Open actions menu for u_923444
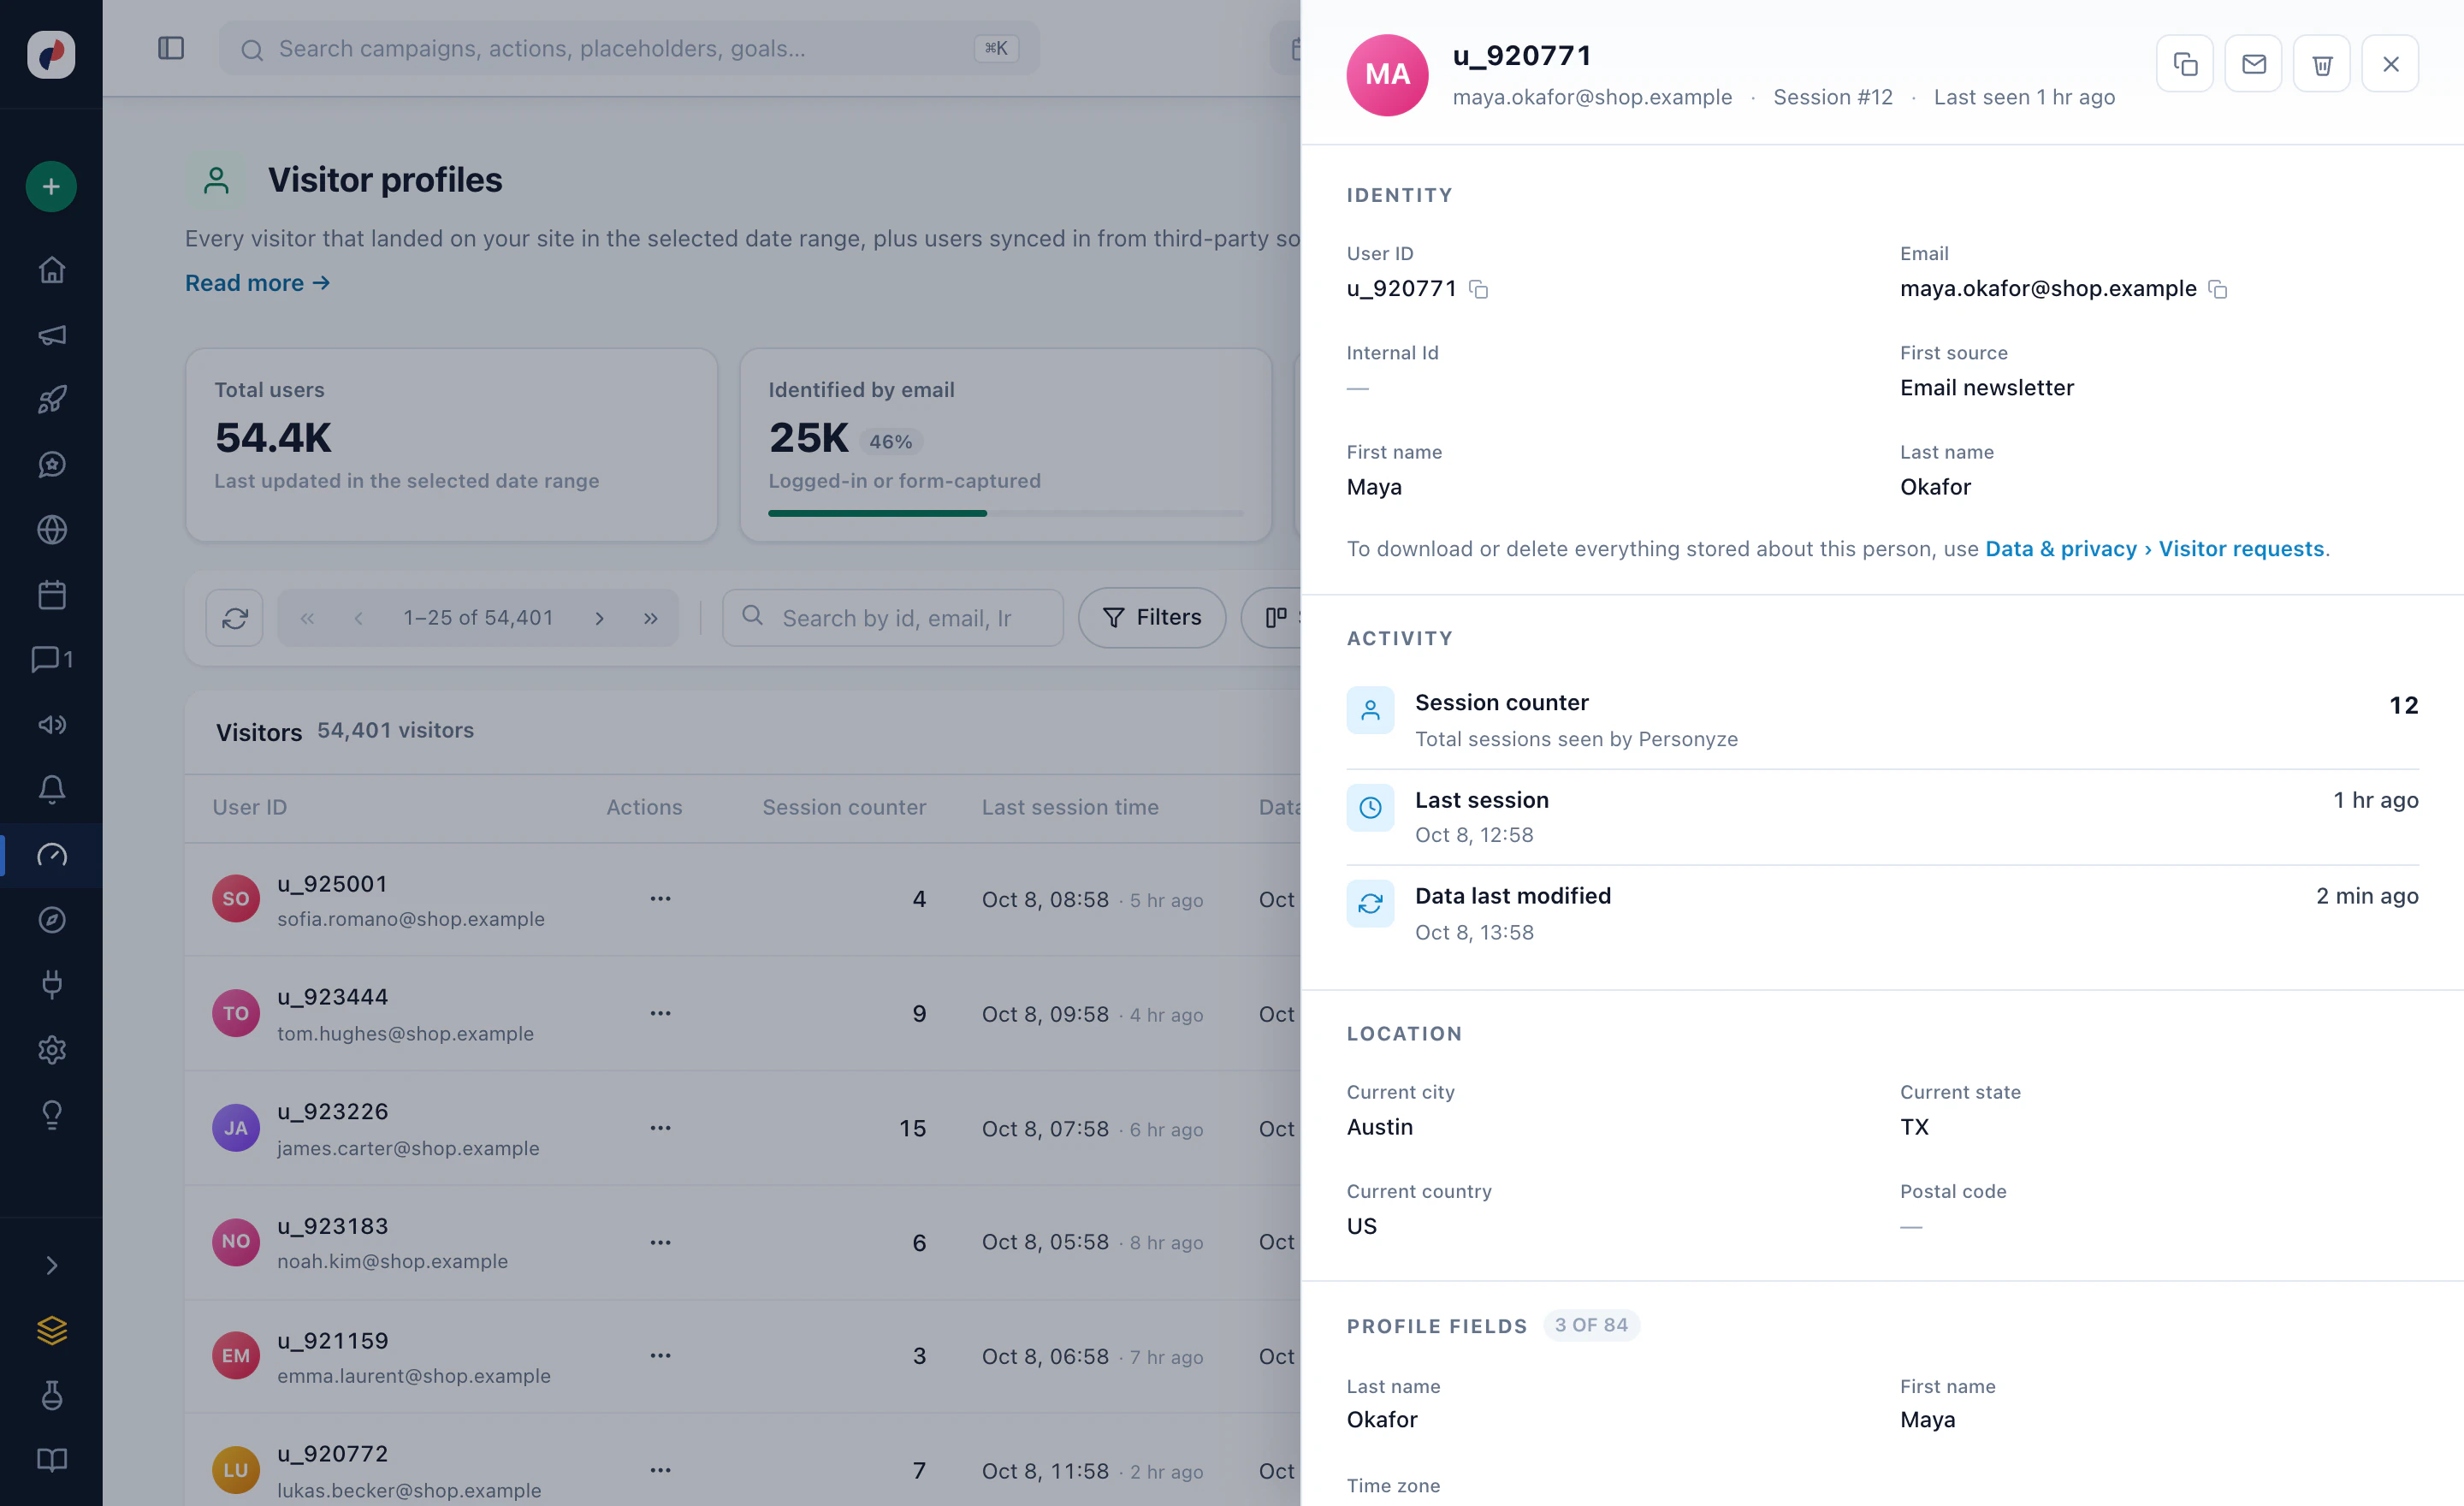2464x1506 pixels. tap(660, 1013)
